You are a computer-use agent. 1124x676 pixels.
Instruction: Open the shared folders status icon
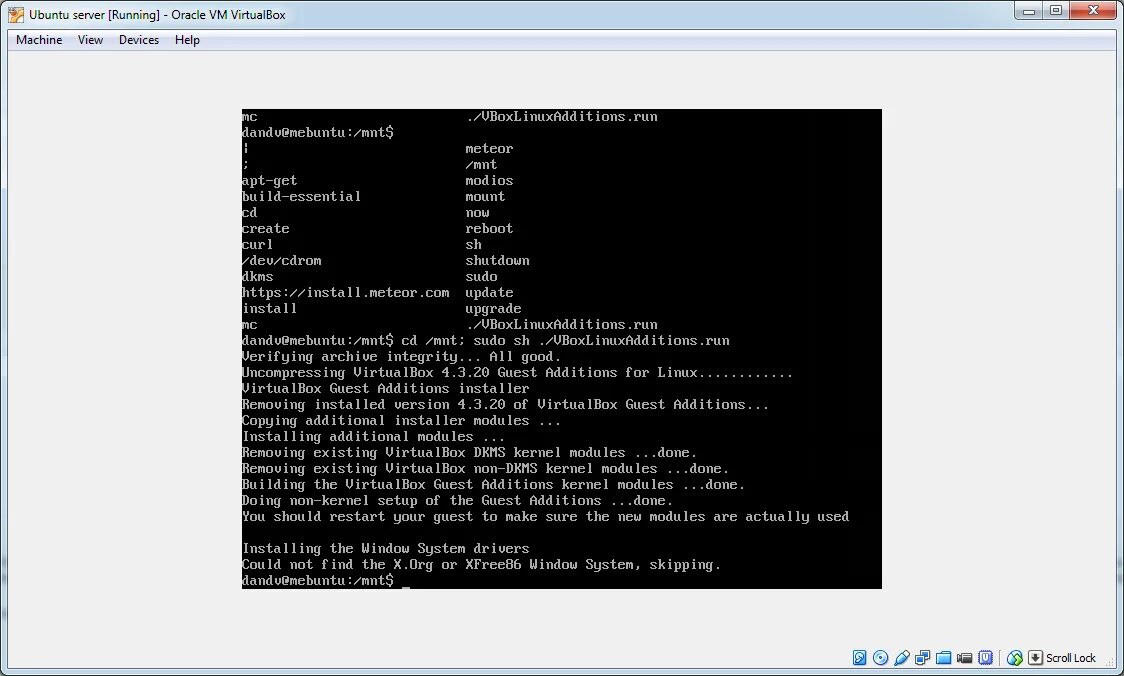(944, 657)
